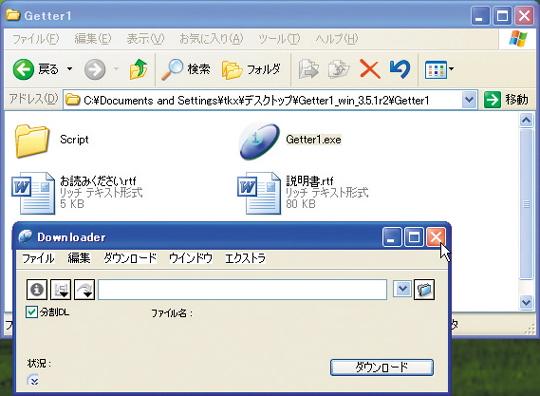Close the Downloader window
This screenshot has width=540, height=396.
point(436,237)
